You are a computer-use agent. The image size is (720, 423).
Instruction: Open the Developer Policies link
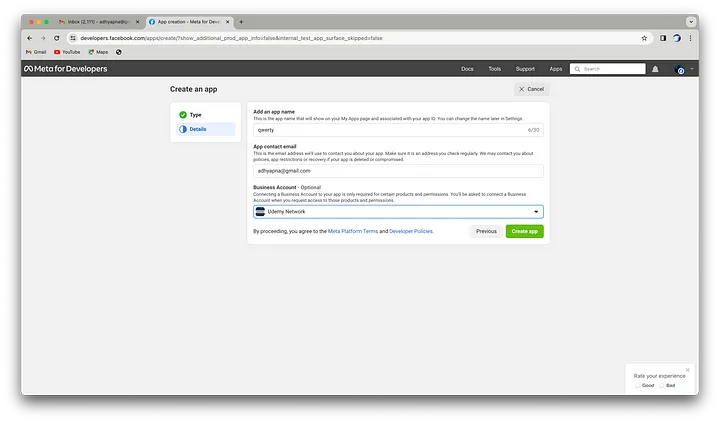(x=411, y=231)
